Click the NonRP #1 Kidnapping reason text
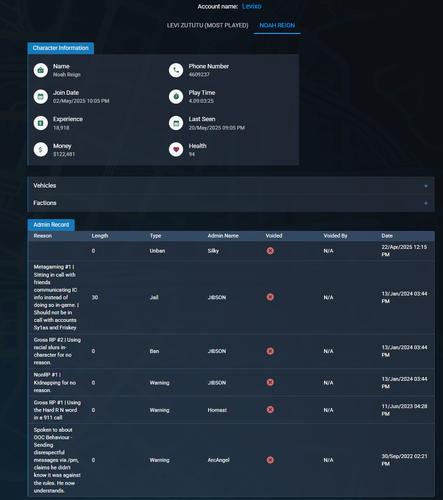The height and width of the screenshot is (500, 443). [55, 383]
